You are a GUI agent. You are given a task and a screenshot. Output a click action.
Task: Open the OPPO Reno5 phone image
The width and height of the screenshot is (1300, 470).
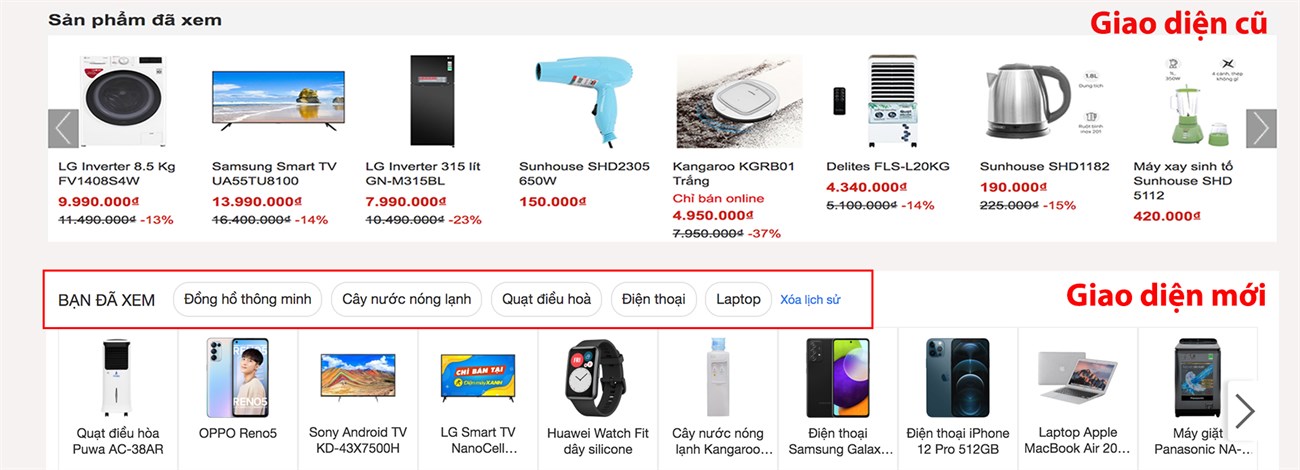point(237,377)
